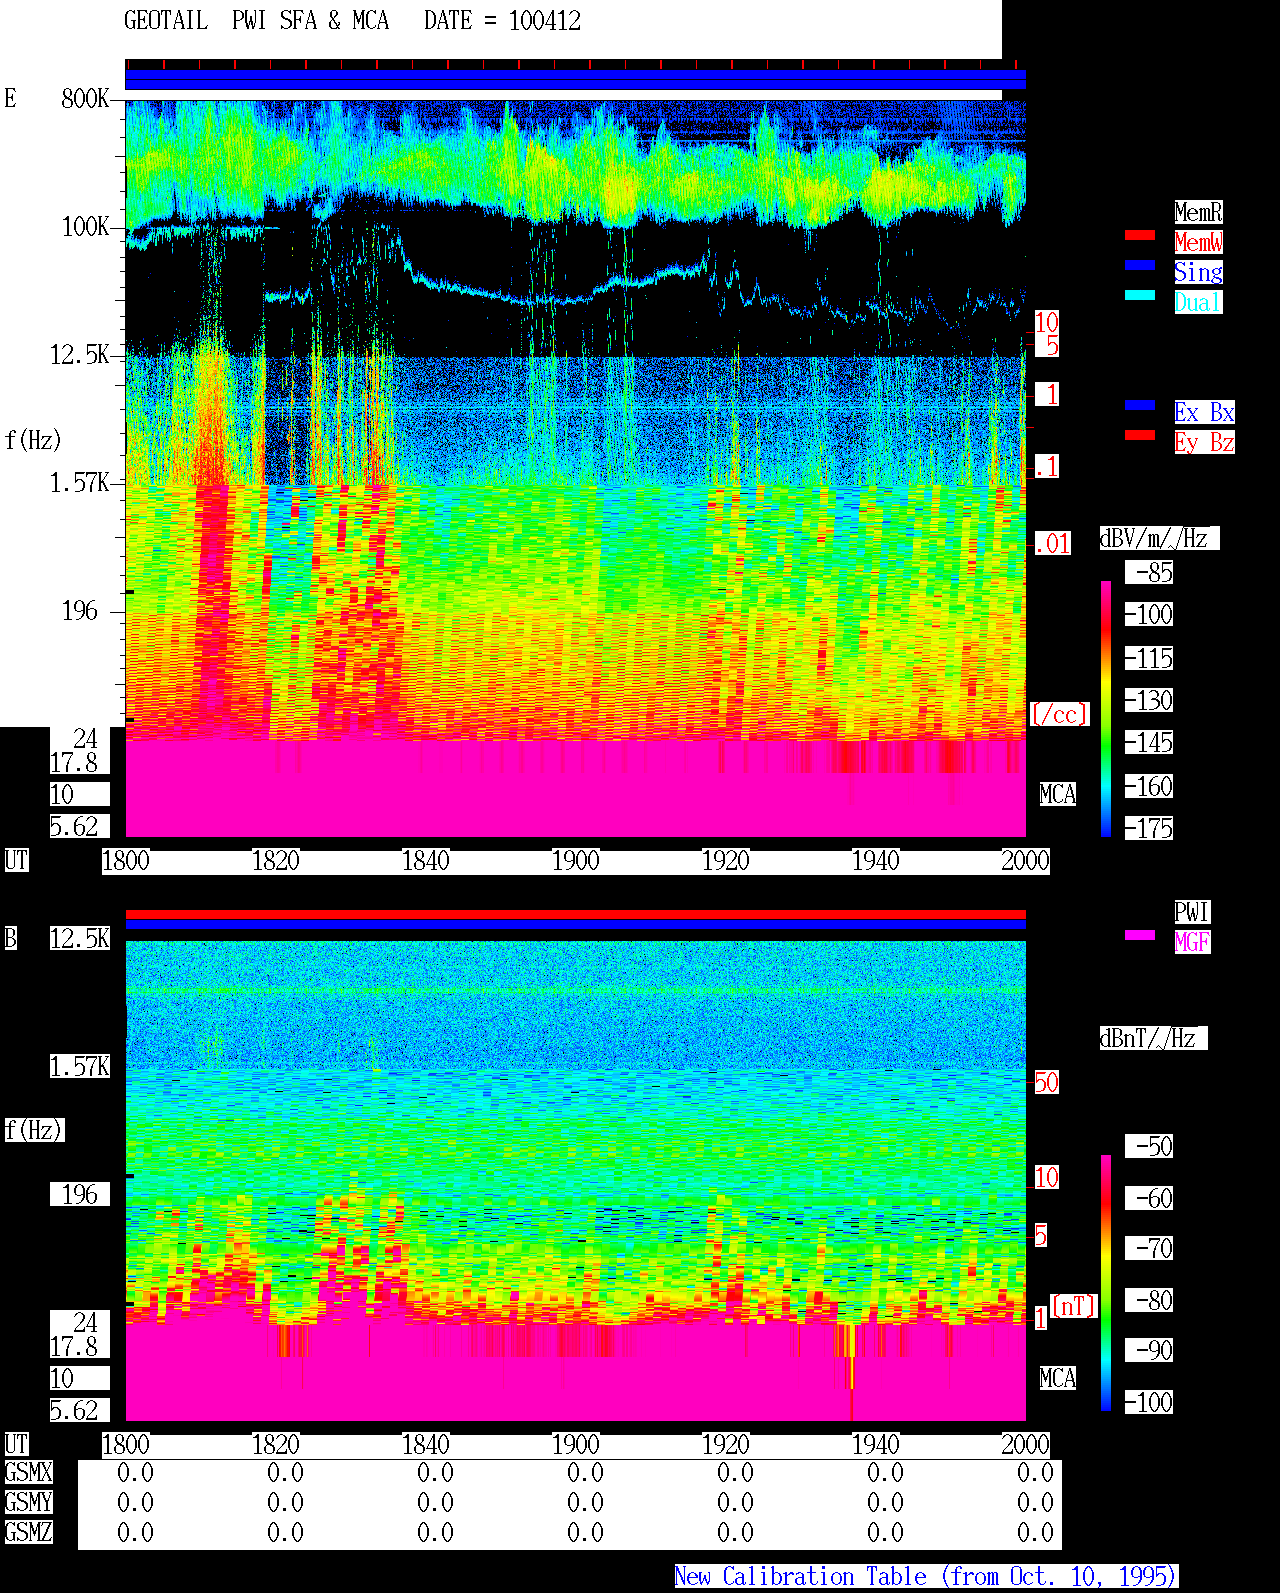The width and height of the screenshot is (1280, 1593).
Task: Click the E panel label
Action: (10, 98)
